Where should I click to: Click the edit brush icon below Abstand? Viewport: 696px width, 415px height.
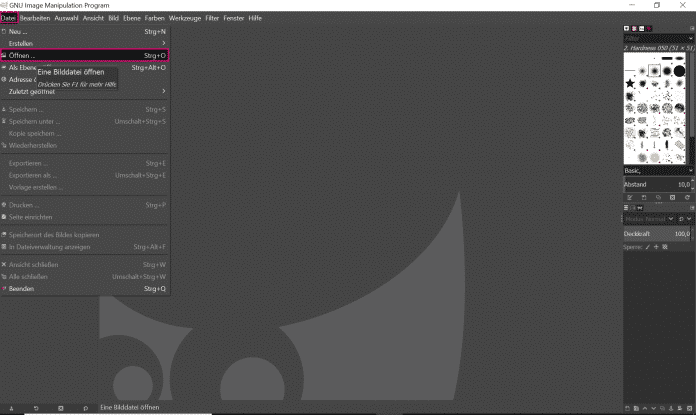click(628, 198)
